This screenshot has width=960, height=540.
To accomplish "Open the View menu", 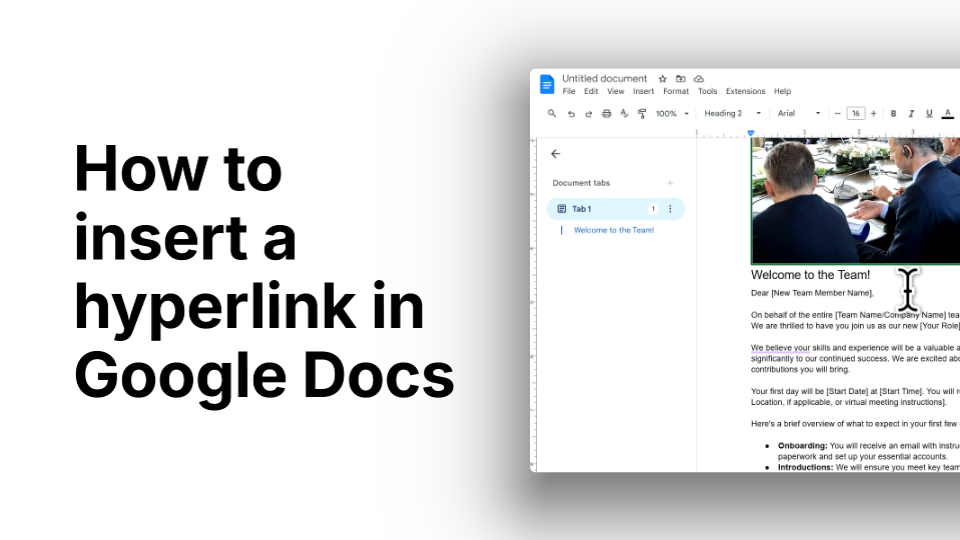I will pos(615,91).
